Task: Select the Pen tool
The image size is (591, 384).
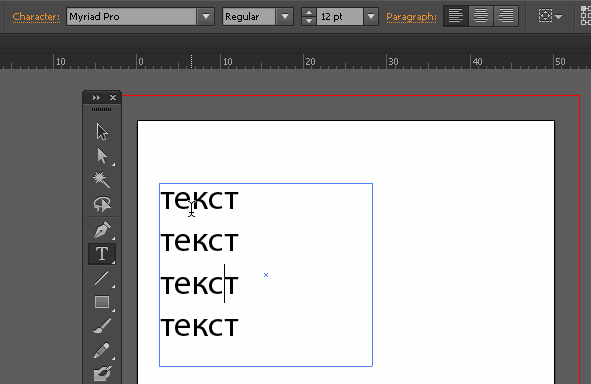Action: pos(102,229)
